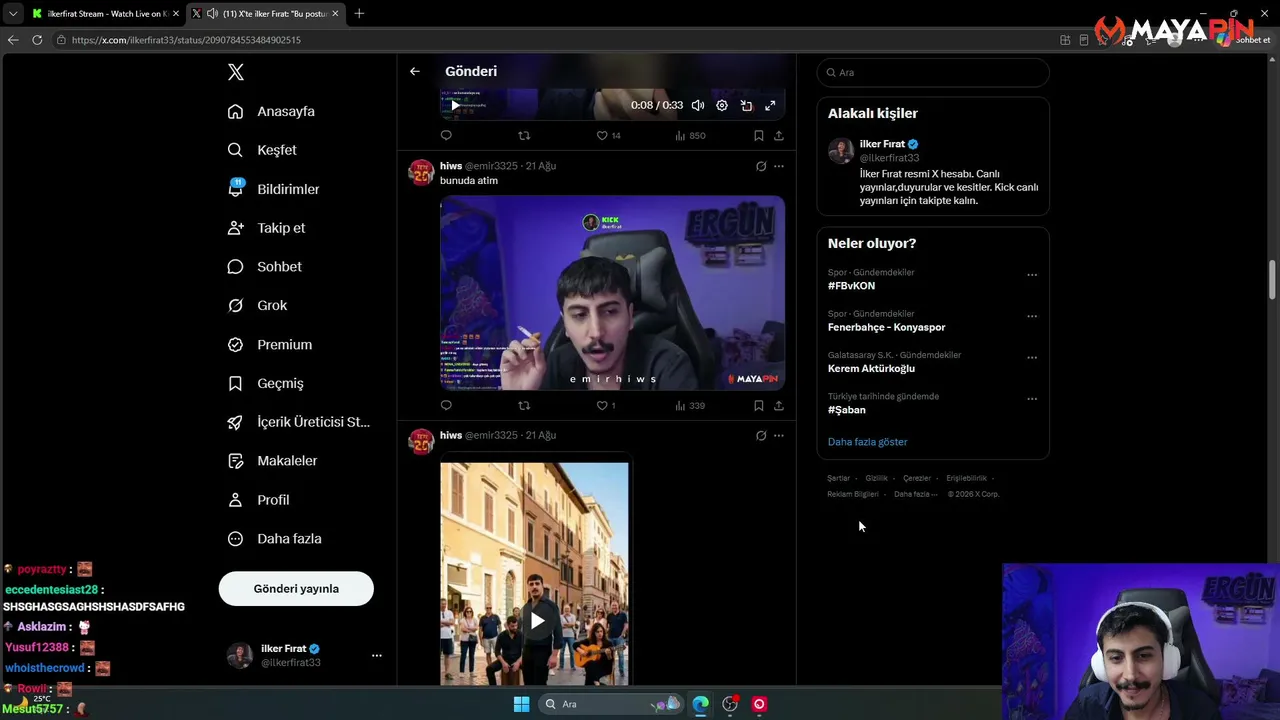Go to Anasayfa in the sidebar

point(271,111)
